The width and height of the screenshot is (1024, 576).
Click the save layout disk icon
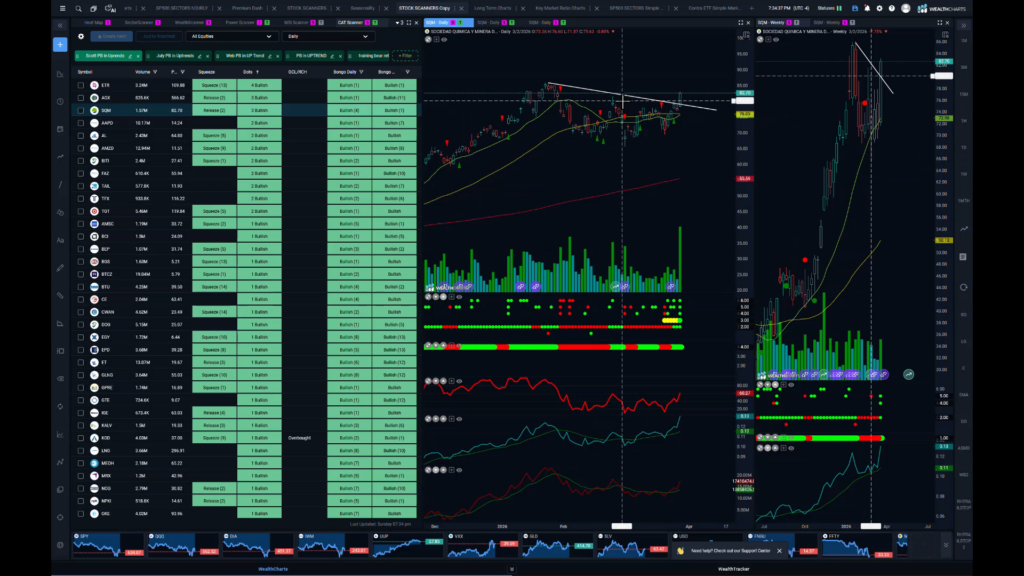click(x=856, y=8)
